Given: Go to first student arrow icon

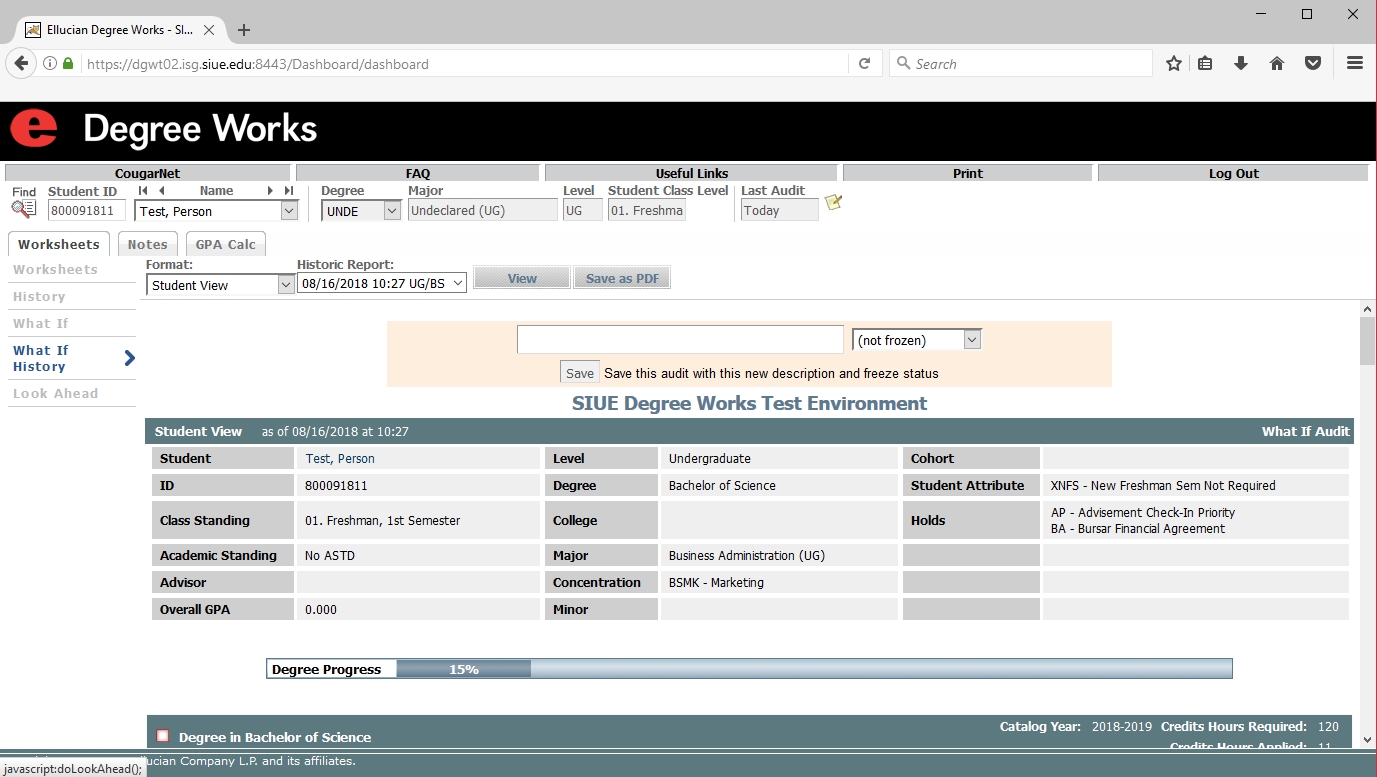Looking at the screenshot, I should tap(143, 191).
